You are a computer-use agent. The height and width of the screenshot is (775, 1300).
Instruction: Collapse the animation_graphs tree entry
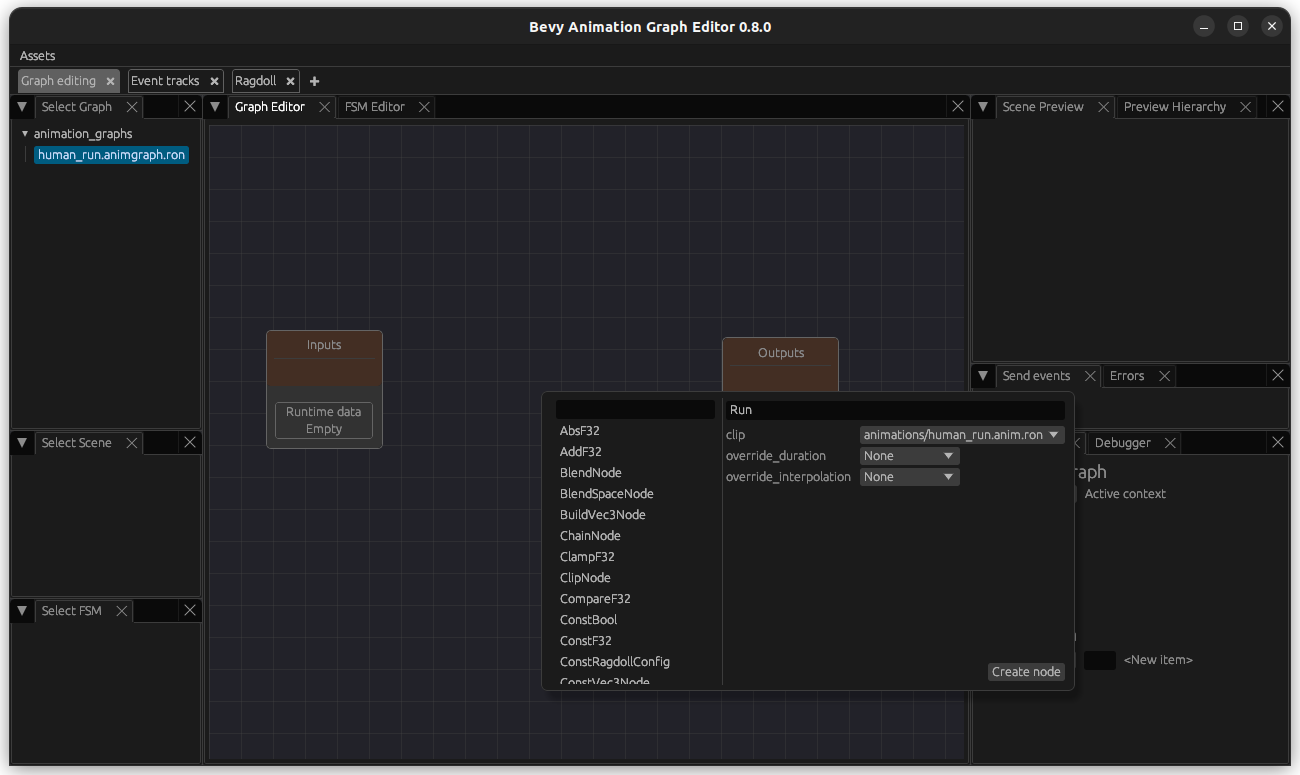point(25,133)
